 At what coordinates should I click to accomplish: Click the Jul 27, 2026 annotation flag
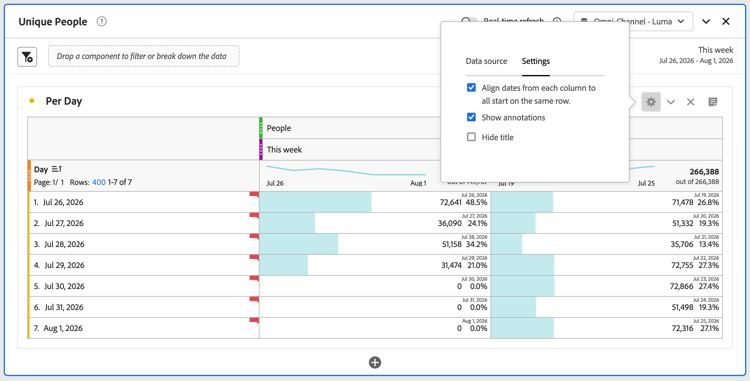click(254, 216)
